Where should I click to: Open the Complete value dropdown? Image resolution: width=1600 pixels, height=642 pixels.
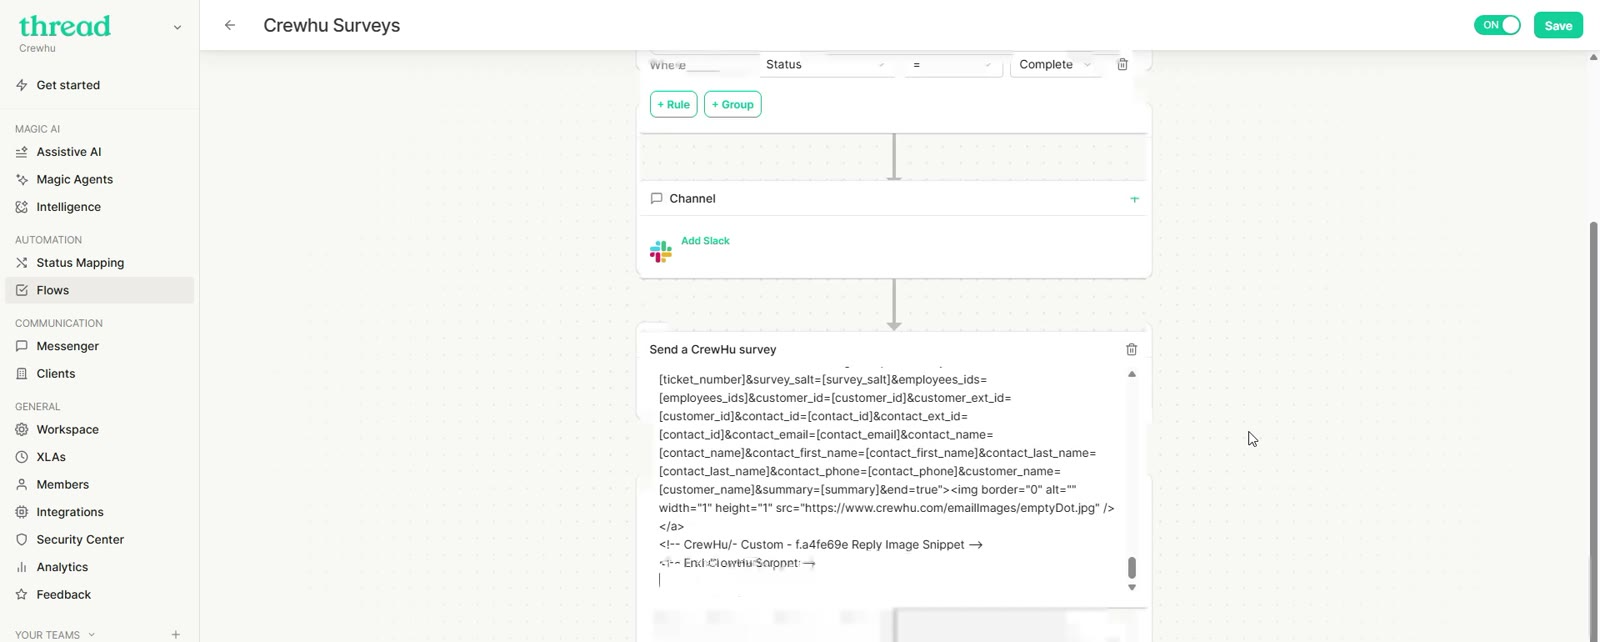point(1055,65)
